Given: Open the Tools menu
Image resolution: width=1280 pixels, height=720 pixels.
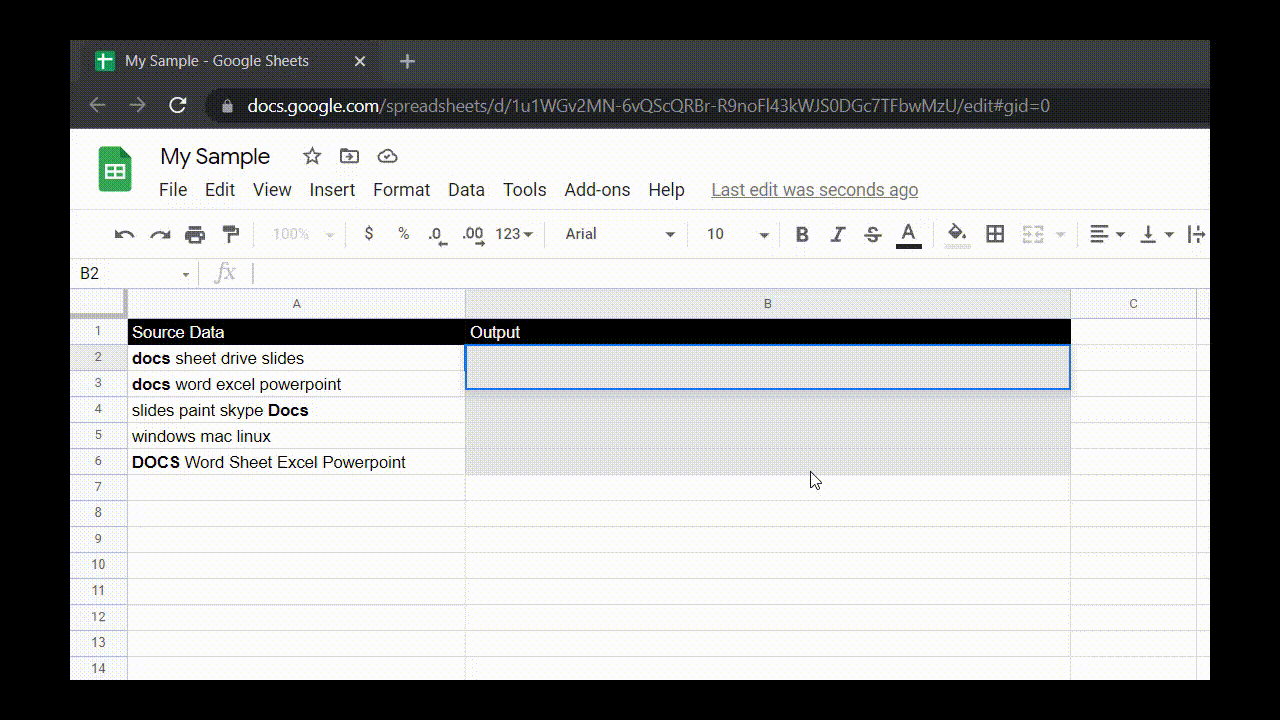Looking at the screenshot, I should point(524,190).
